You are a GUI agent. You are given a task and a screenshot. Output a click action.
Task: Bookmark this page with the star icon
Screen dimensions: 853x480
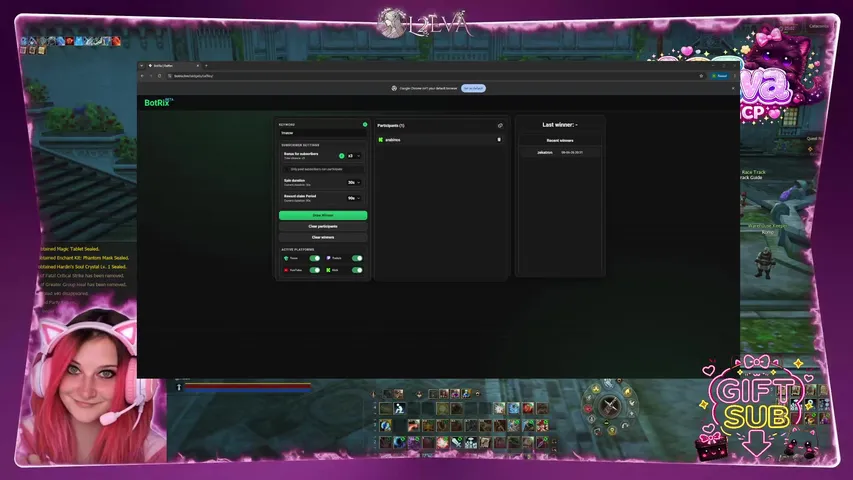coord(701,76)
